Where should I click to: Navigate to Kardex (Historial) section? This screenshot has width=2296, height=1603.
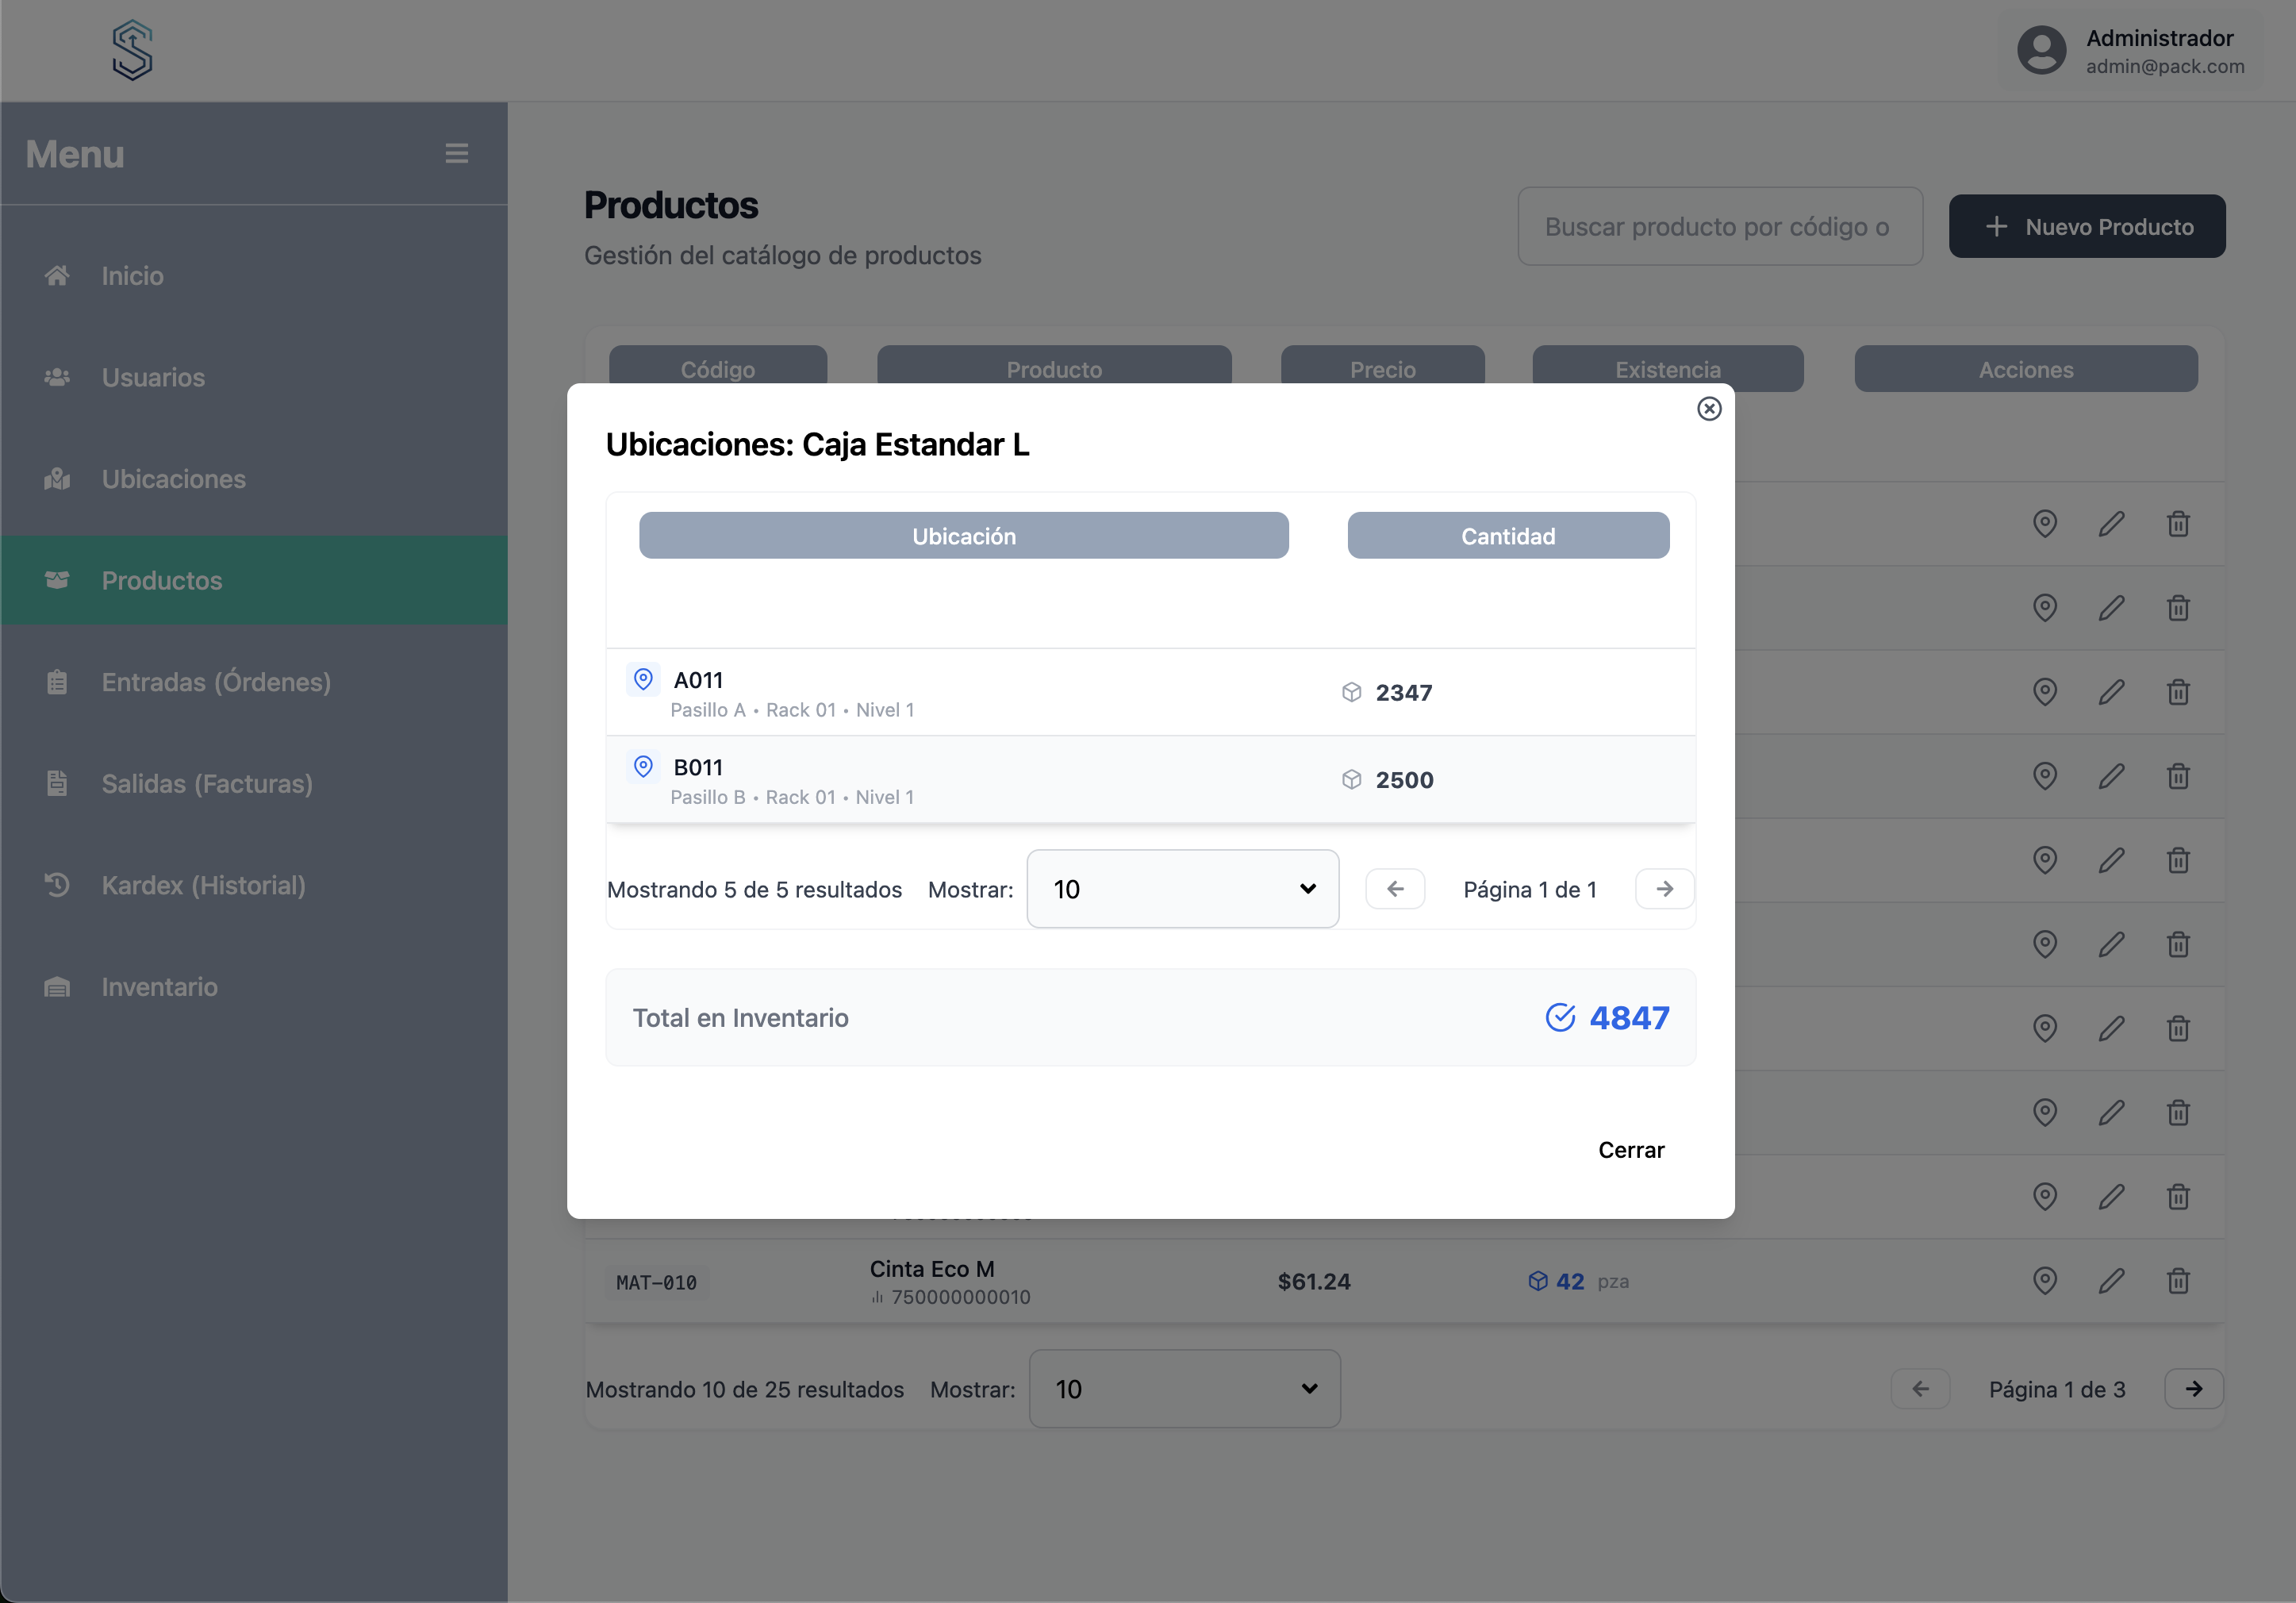pos(203,885)
